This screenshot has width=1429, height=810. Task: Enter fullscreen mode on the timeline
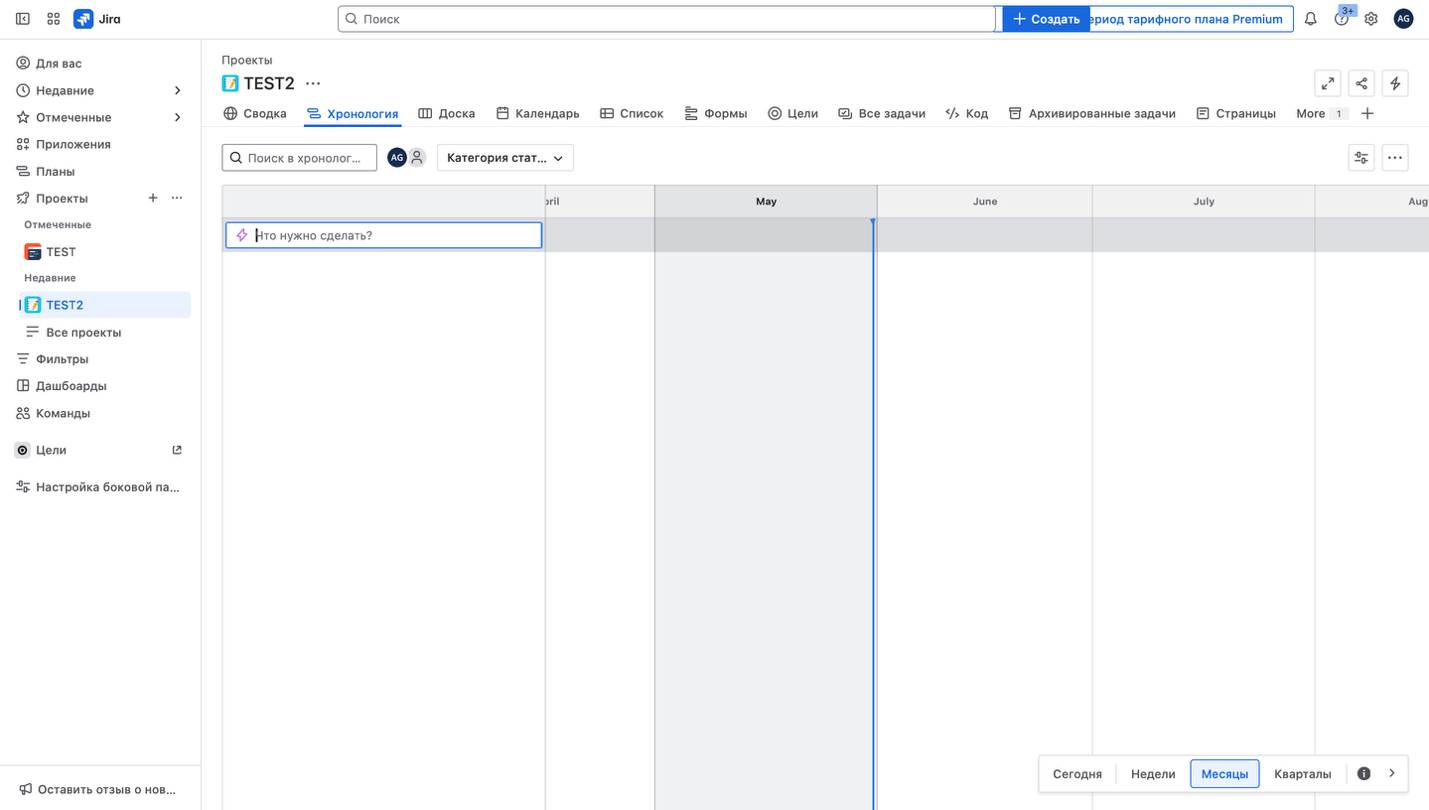point(1327,83)
